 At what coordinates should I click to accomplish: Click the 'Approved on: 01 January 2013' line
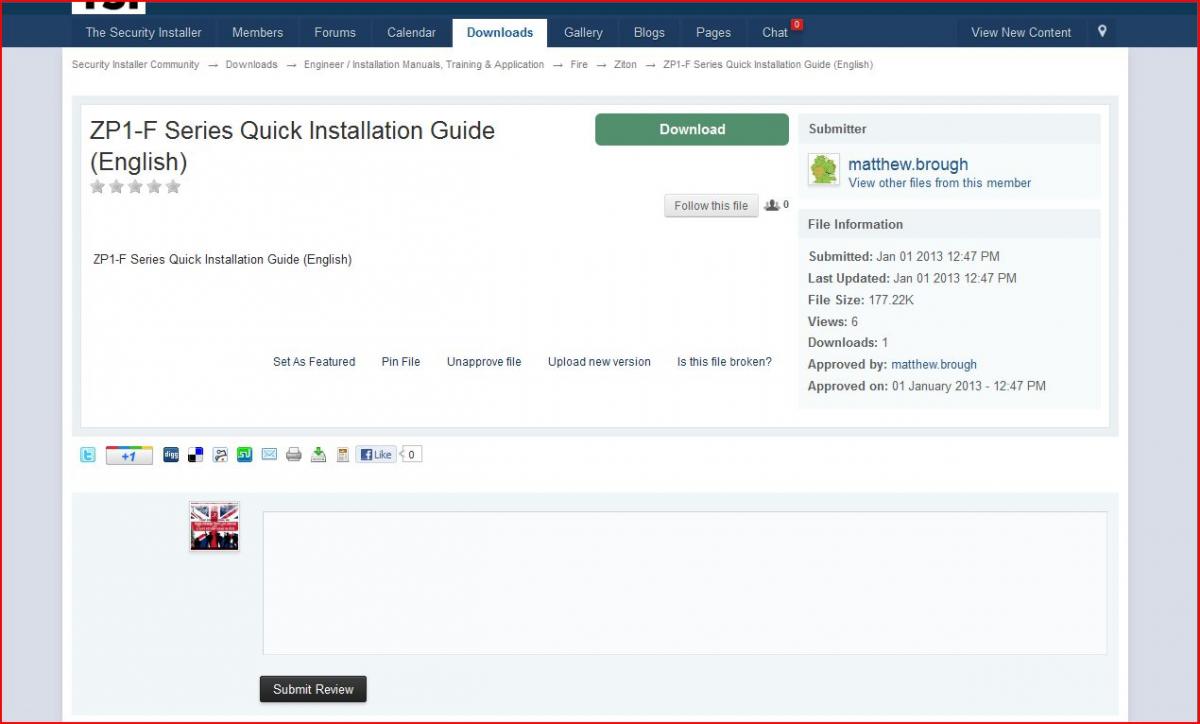927,386
